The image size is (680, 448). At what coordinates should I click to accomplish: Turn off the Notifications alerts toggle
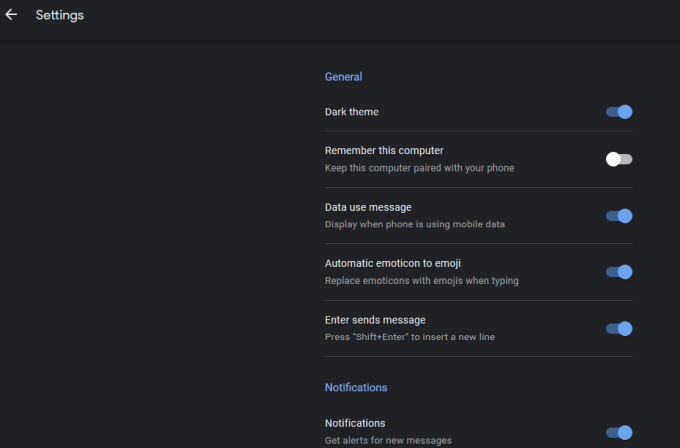coord(619,432)
